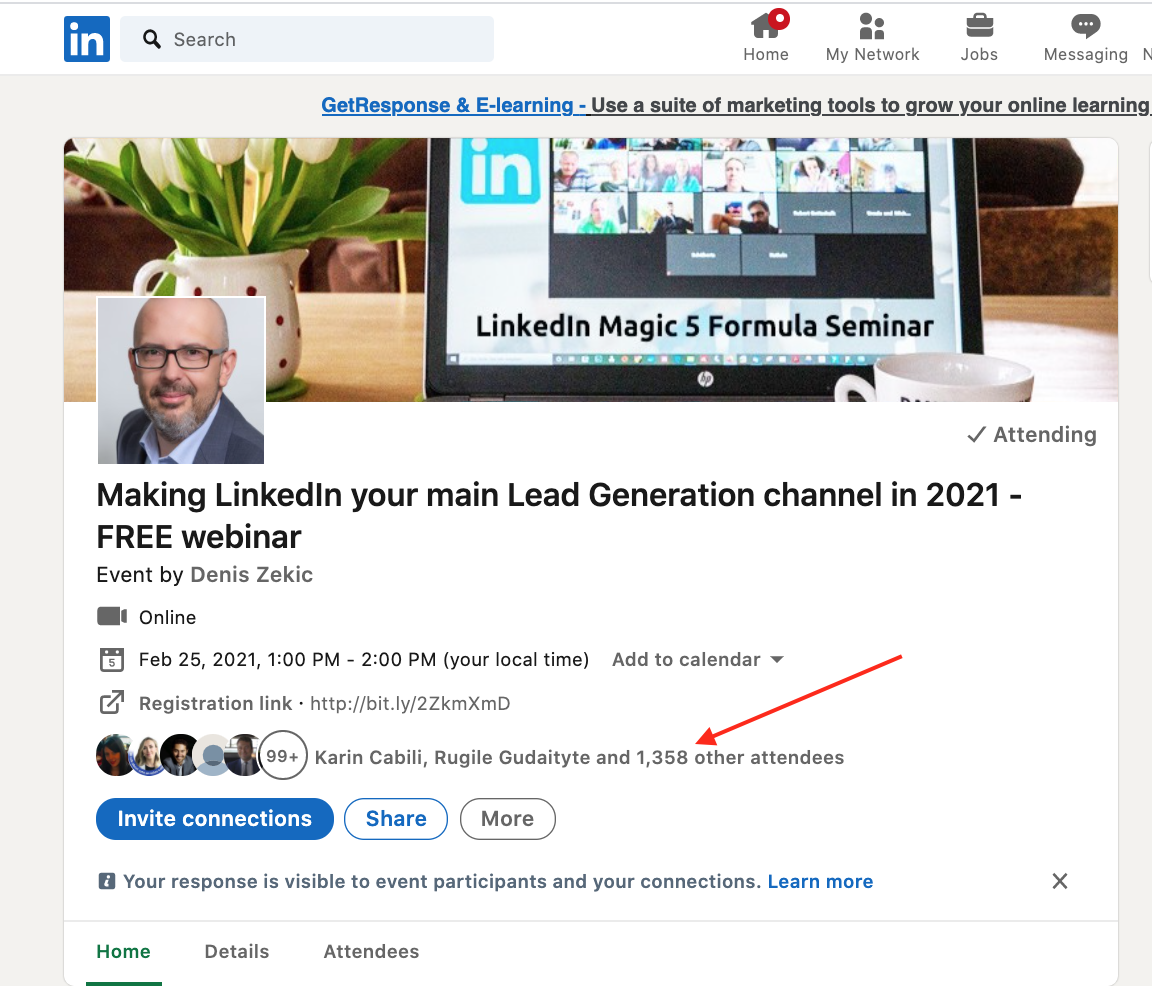The image size is (1152, 986).
Task: Click the Share button
Action: (x=396, y=818)
